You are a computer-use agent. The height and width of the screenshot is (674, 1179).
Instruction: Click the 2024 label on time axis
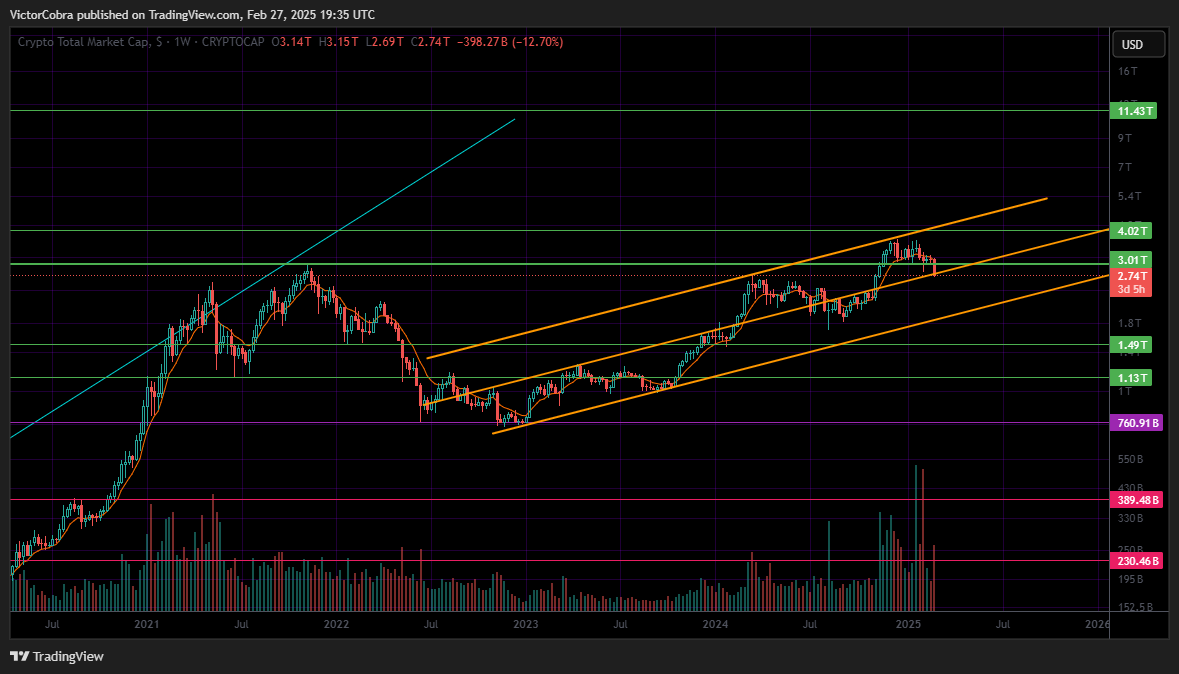point(715,624)
